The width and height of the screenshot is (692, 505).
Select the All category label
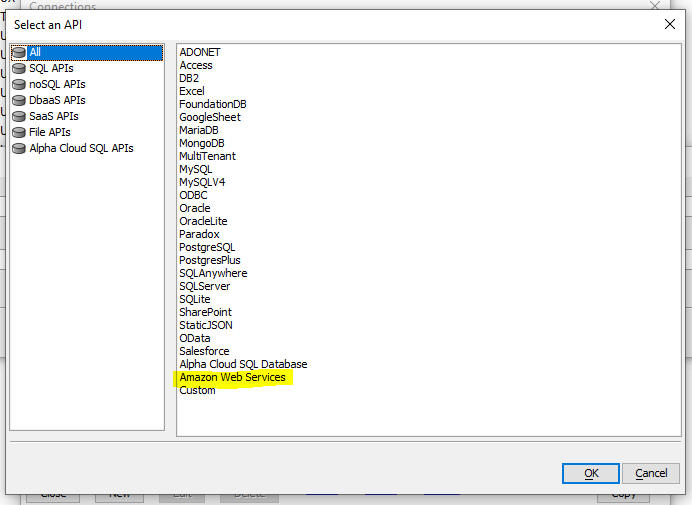tap(35, 53)
